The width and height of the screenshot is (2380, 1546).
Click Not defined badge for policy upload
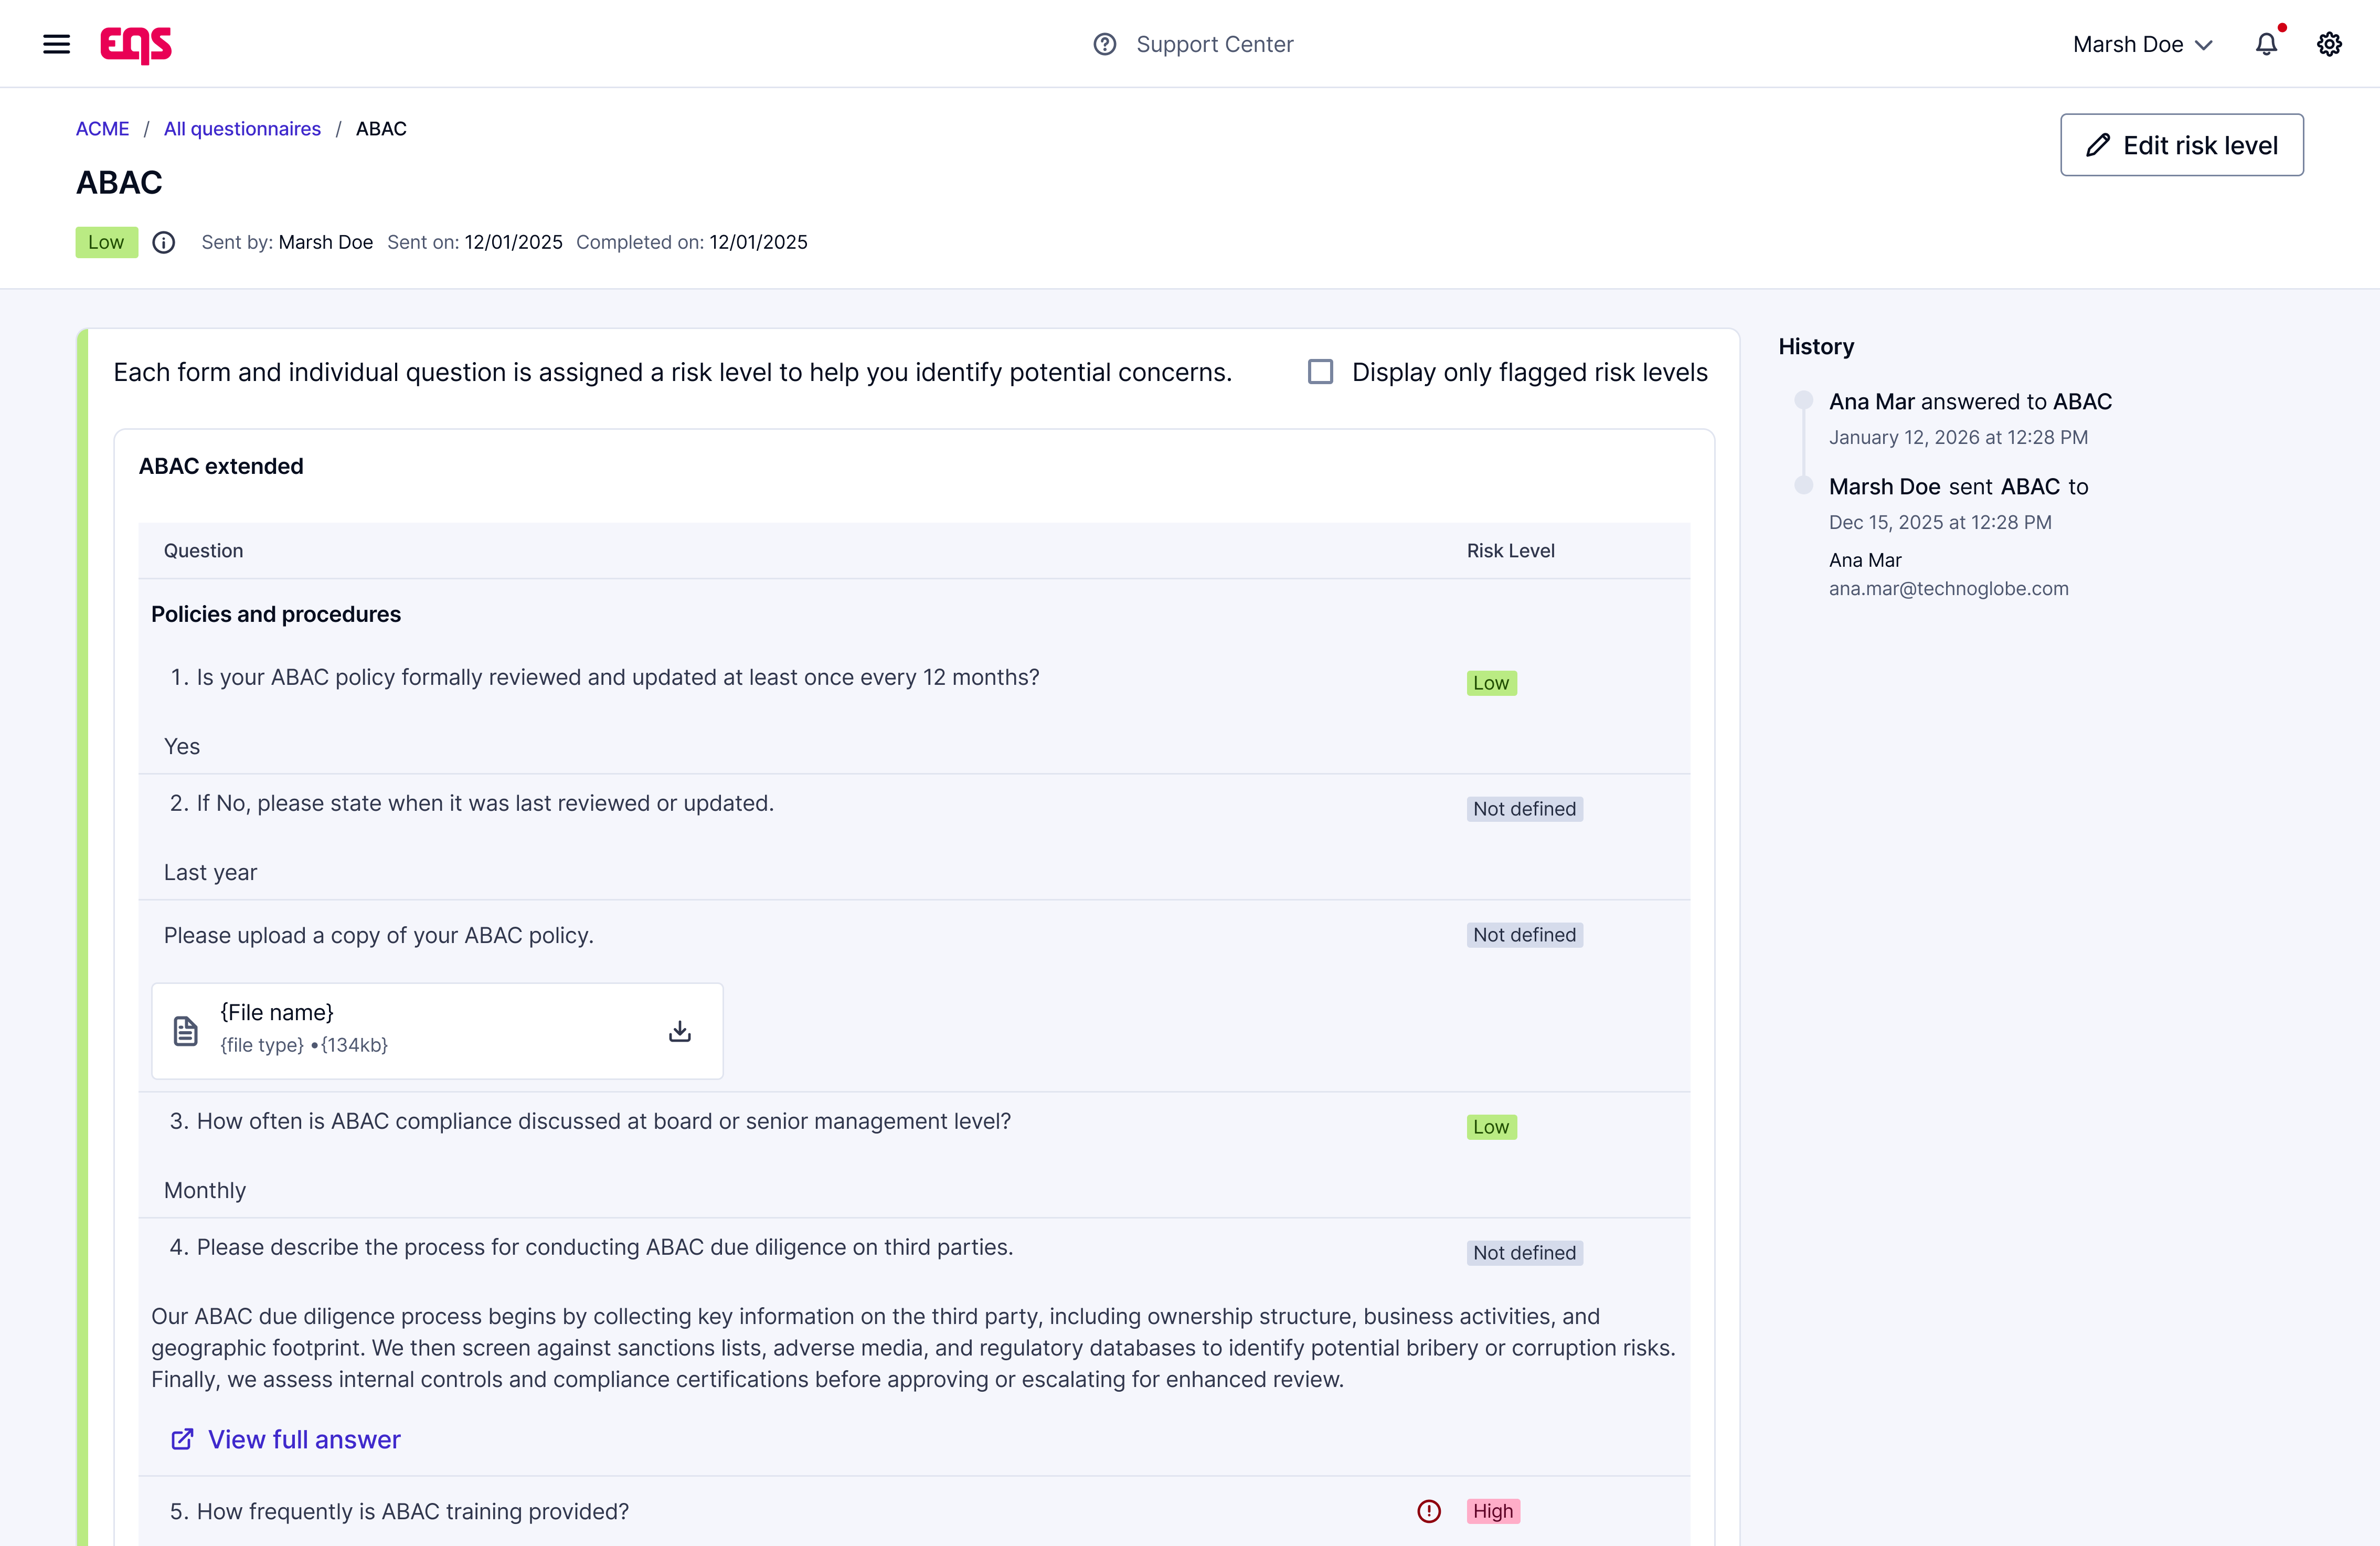pyautogui.click(x=1524, y=935)
